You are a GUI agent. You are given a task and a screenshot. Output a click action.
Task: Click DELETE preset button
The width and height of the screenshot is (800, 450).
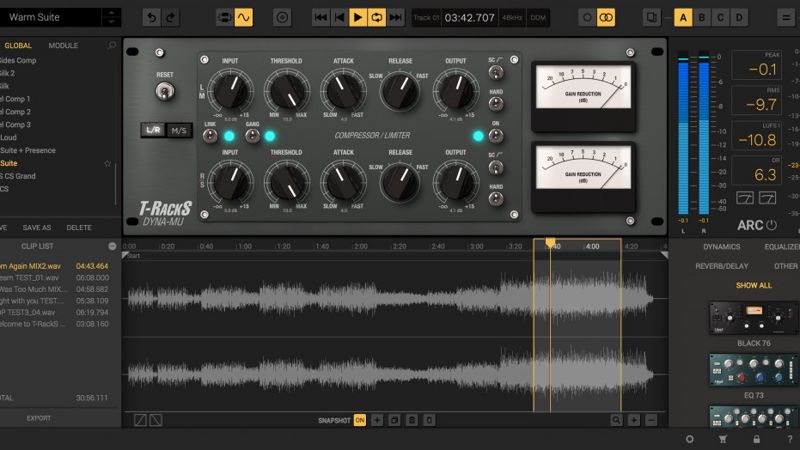click(79, 228)
